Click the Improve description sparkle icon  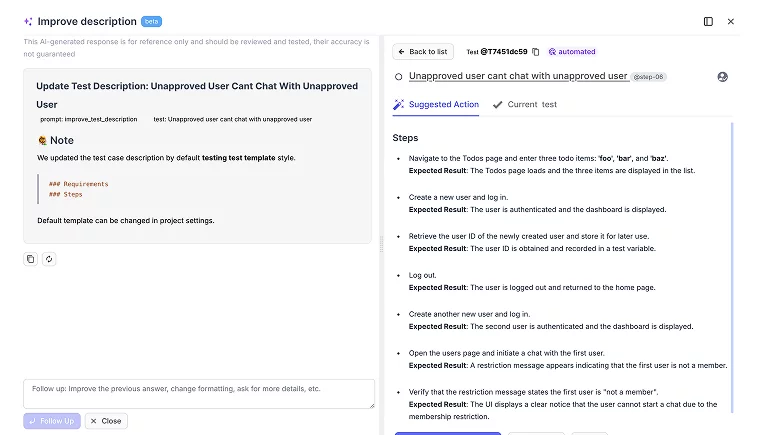(x=28, y=21)
